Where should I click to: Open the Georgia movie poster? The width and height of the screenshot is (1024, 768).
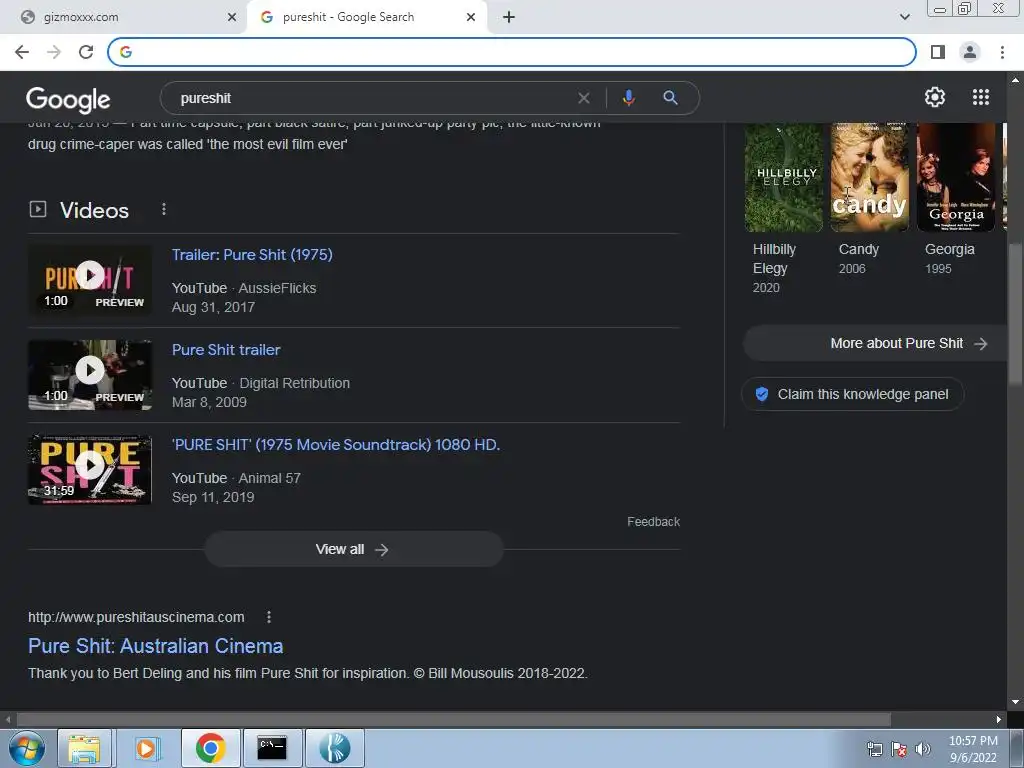[x=956, y=177]
